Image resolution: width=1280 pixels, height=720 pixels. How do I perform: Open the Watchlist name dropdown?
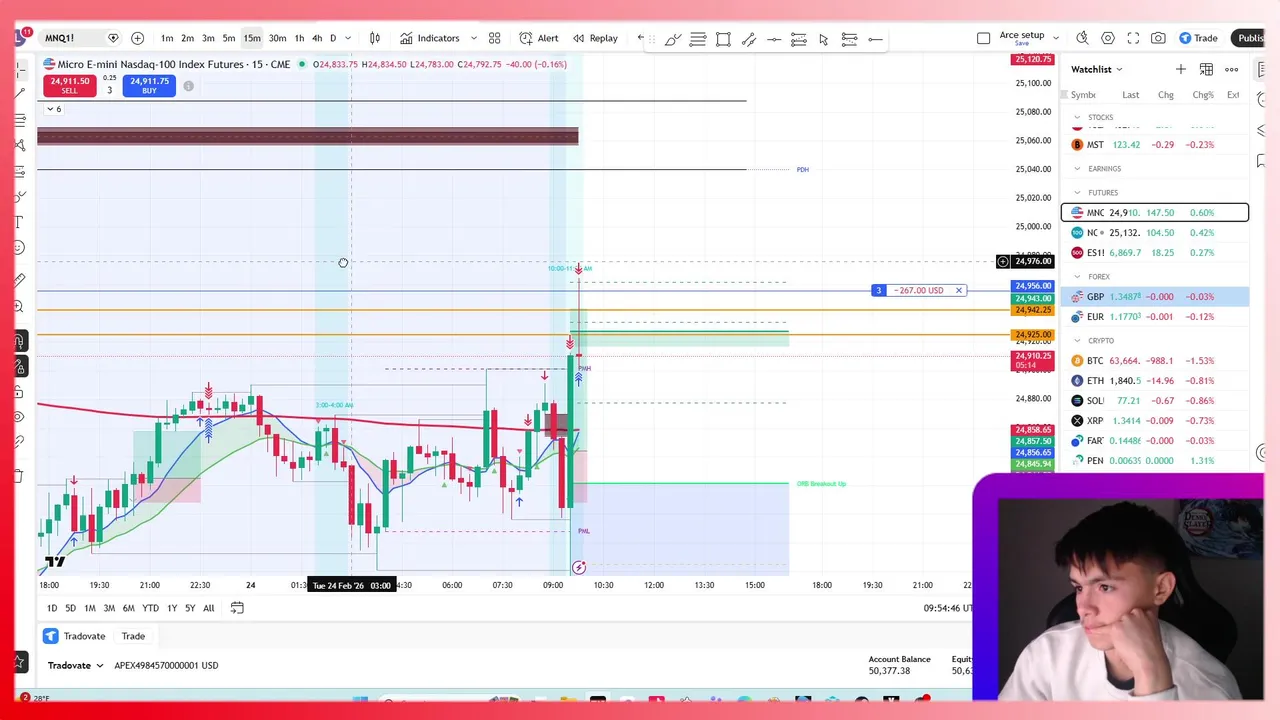click(x=1097, y=69)
